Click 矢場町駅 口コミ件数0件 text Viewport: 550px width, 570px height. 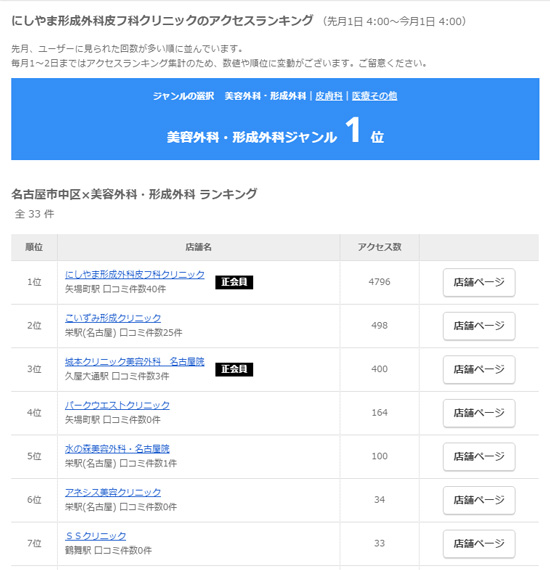point(112,420)
